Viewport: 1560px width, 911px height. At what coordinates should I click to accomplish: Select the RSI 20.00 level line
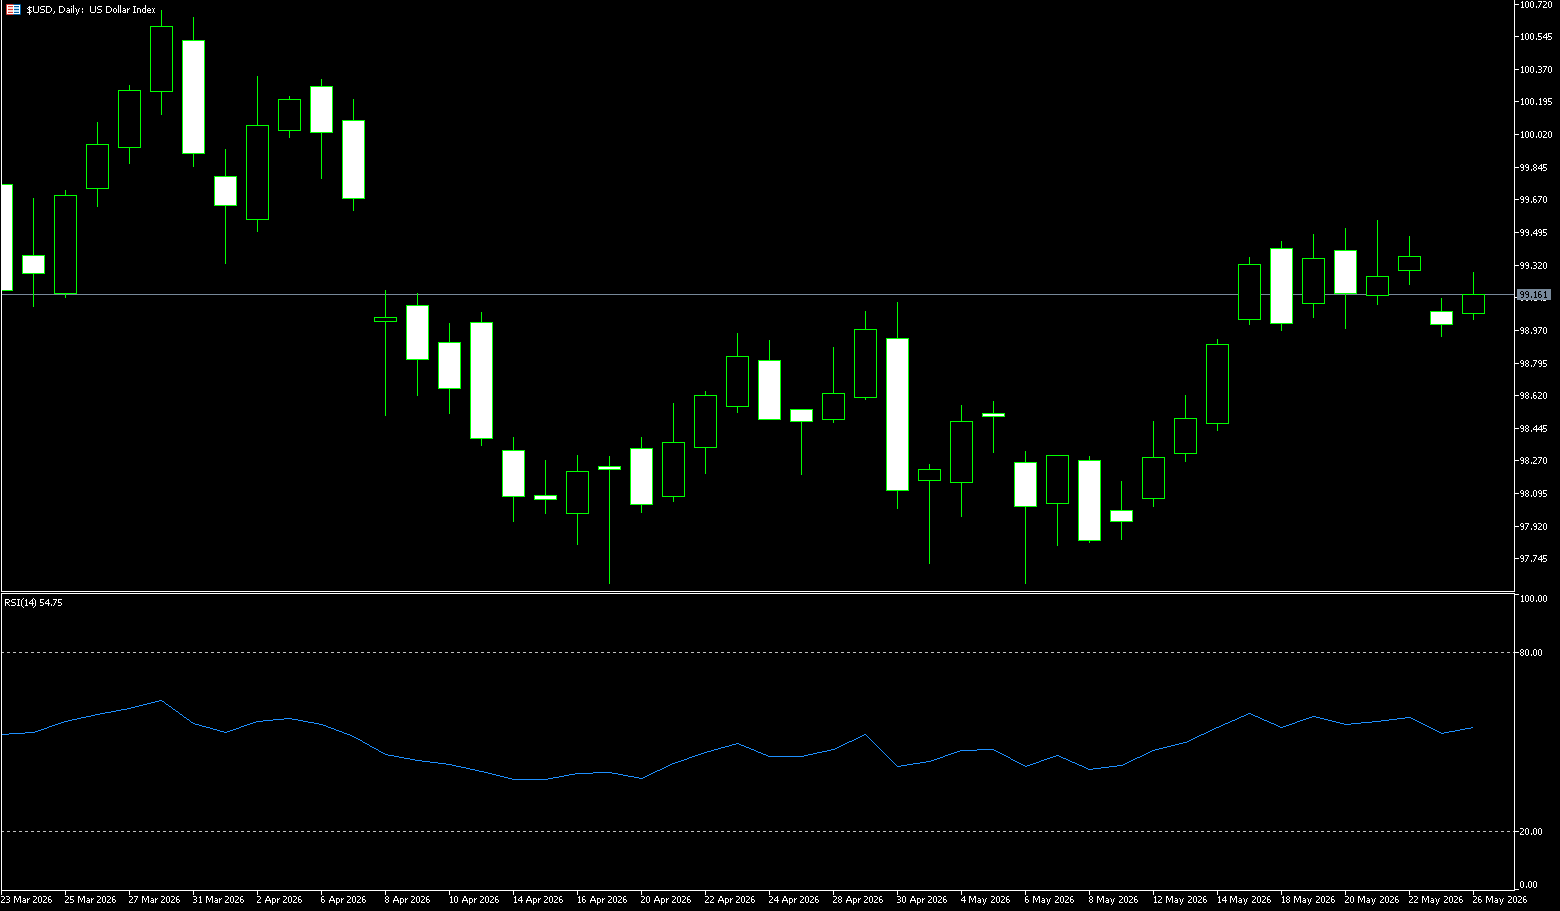[x=758, y=831]
